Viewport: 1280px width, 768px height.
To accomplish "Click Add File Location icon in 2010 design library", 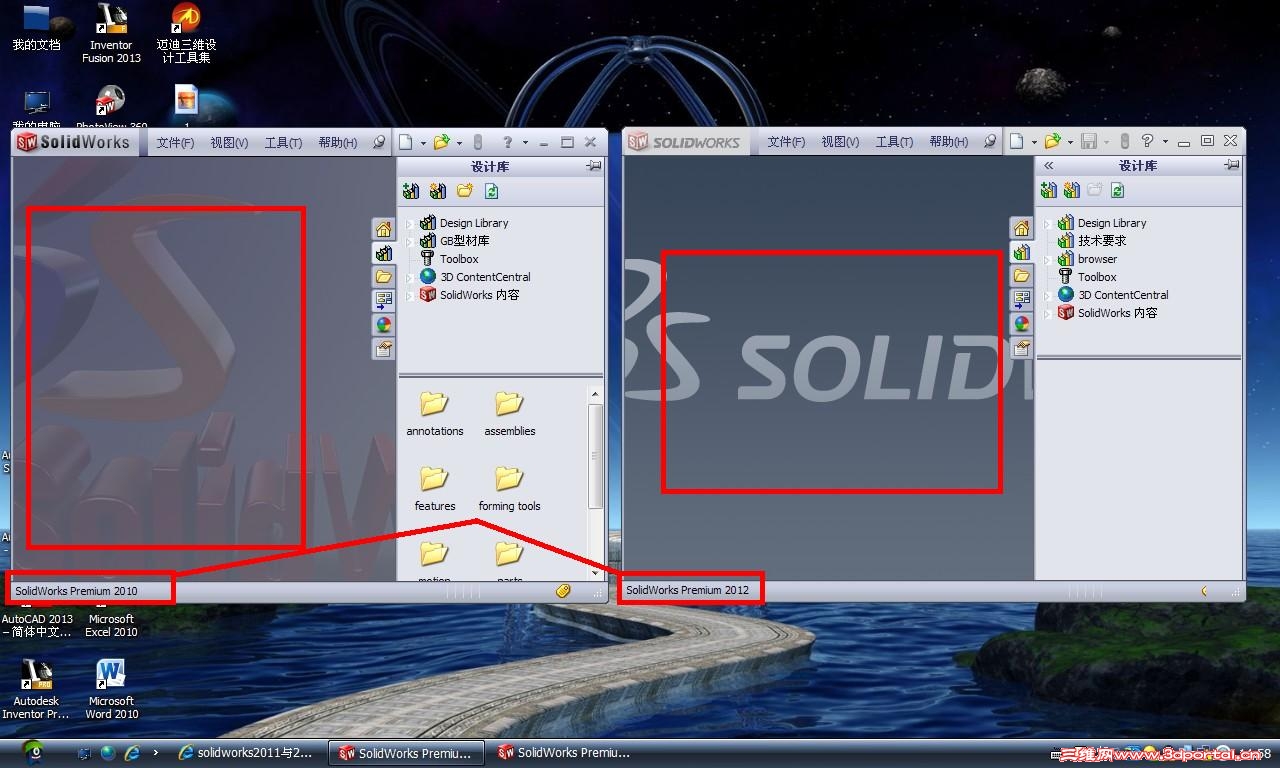I will tap(437, 191).
